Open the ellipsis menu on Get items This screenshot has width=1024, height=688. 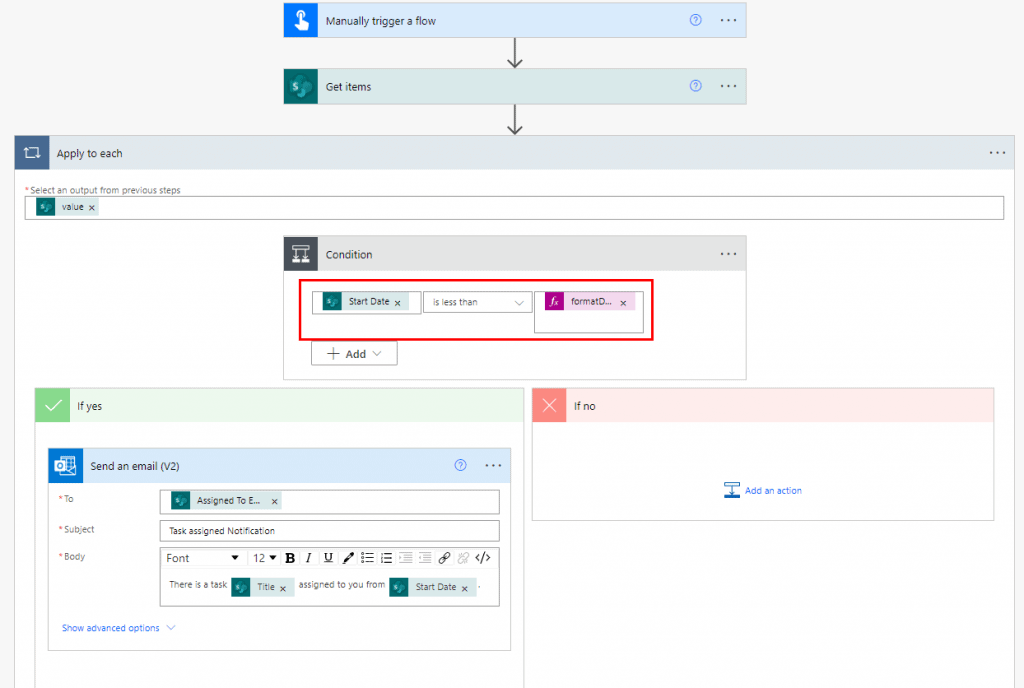[728, 86]
